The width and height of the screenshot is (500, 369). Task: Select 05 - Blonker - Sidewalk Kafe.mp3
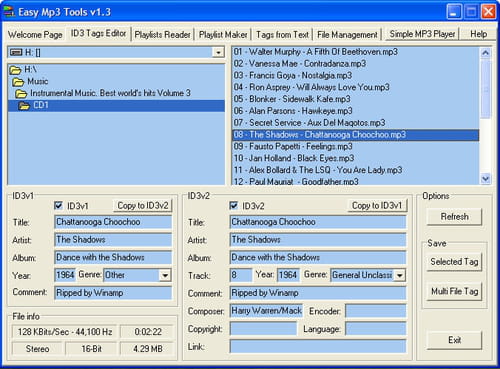356,99
